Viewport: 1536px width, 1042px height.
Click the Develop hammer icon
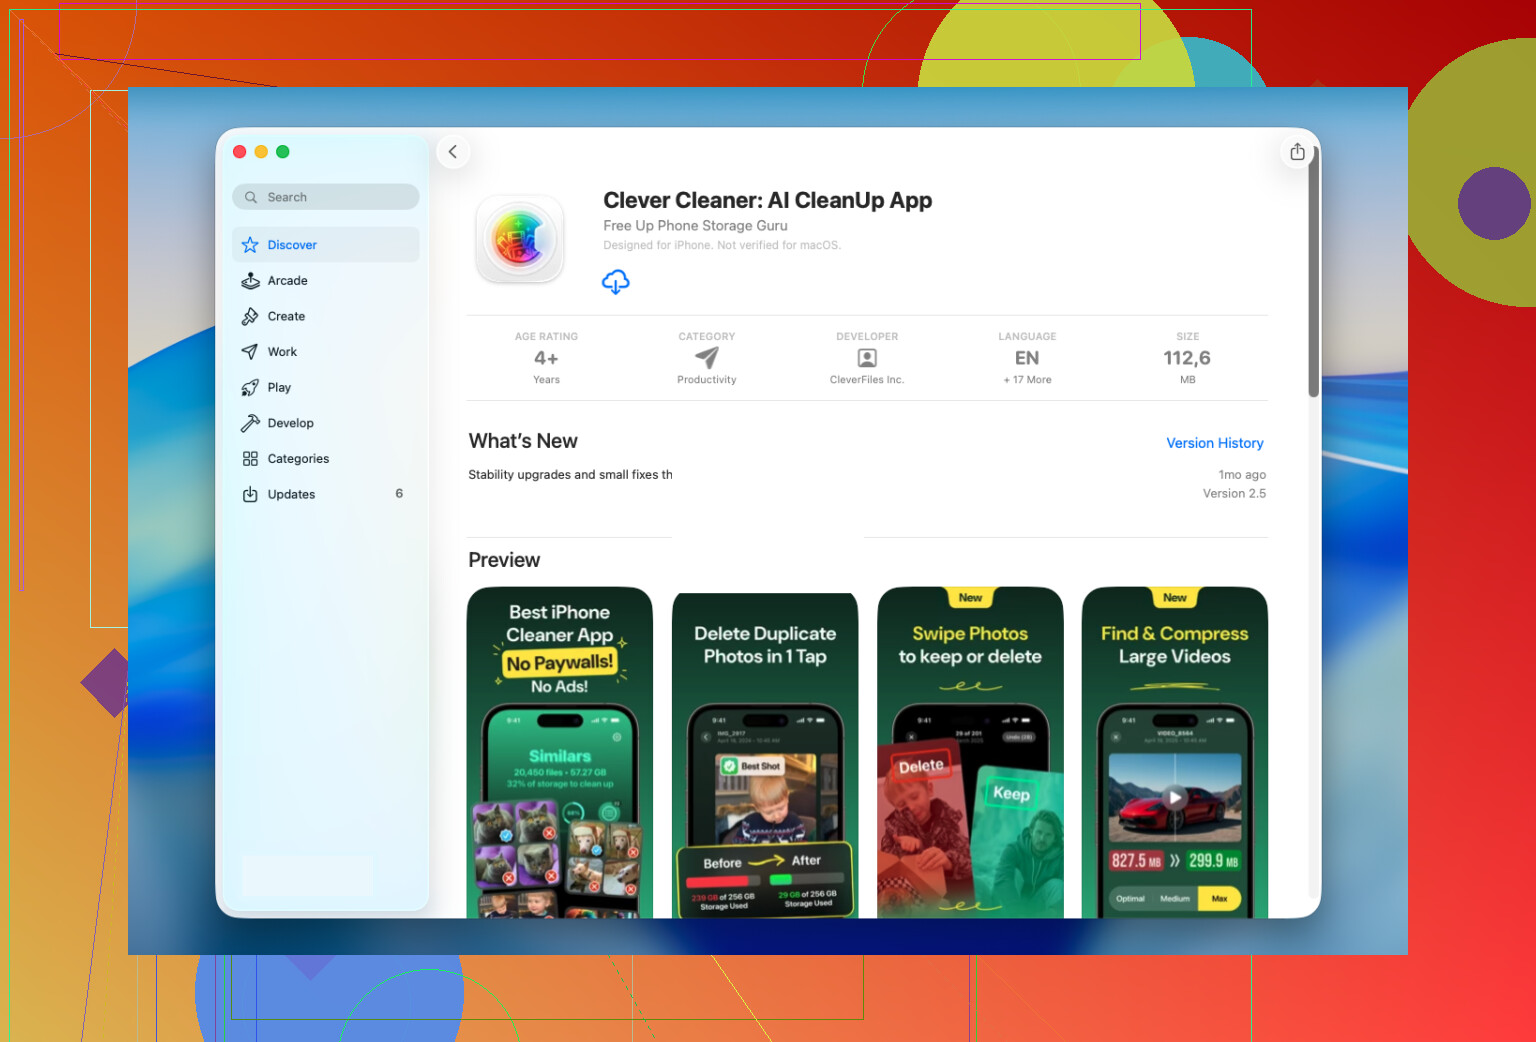[x=250, y=423]
